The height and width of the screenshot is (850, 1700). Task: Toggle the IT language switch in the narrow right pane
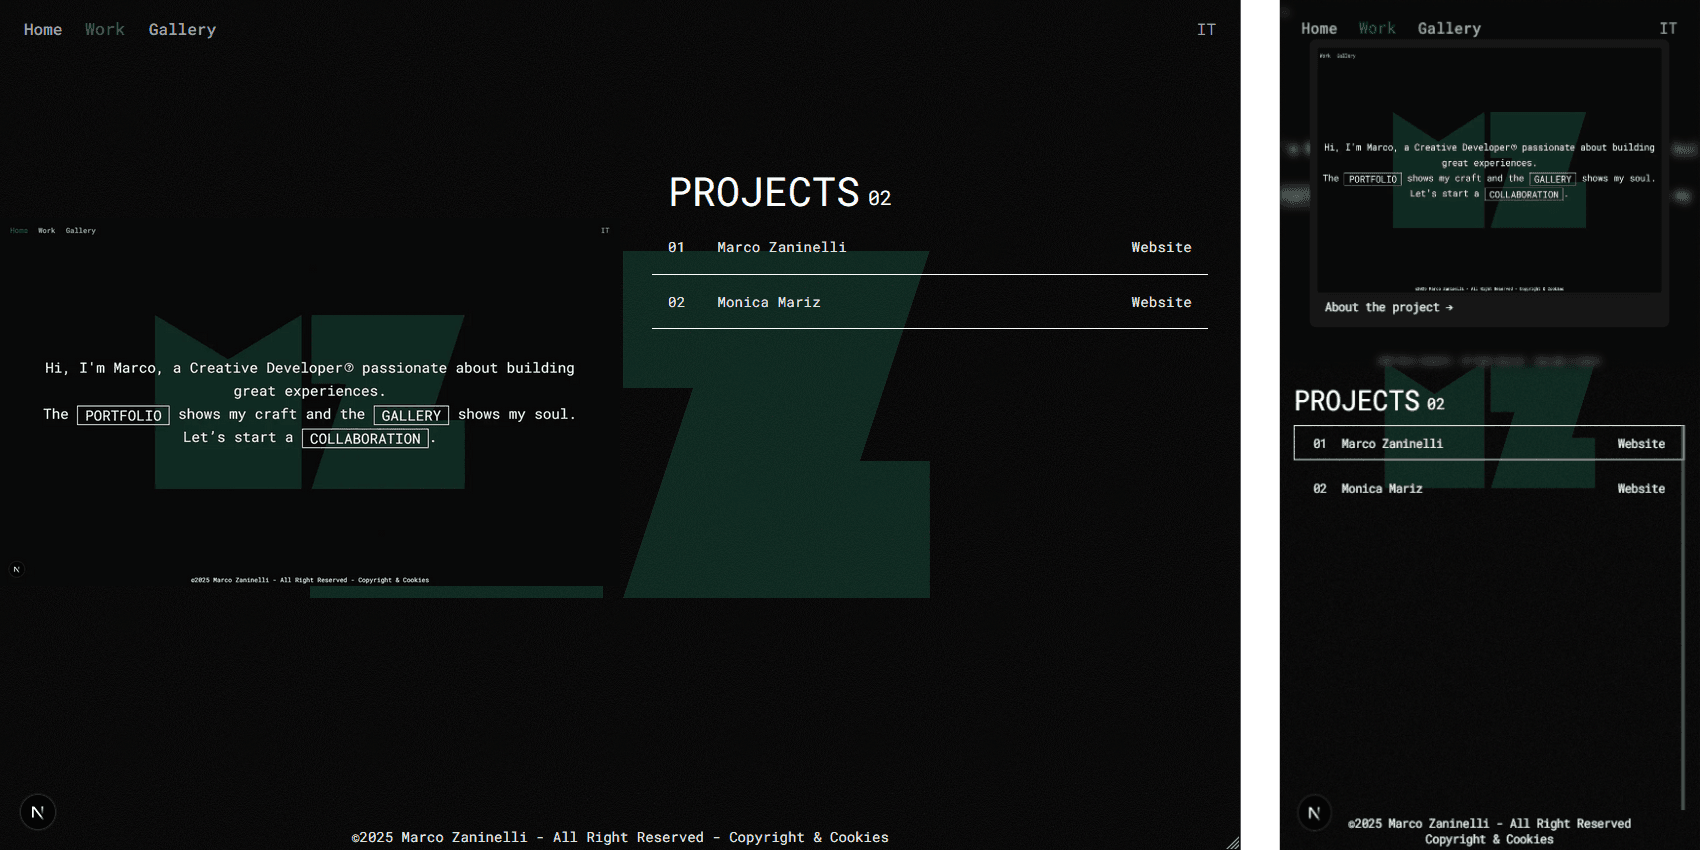[x=1668, y=29]
